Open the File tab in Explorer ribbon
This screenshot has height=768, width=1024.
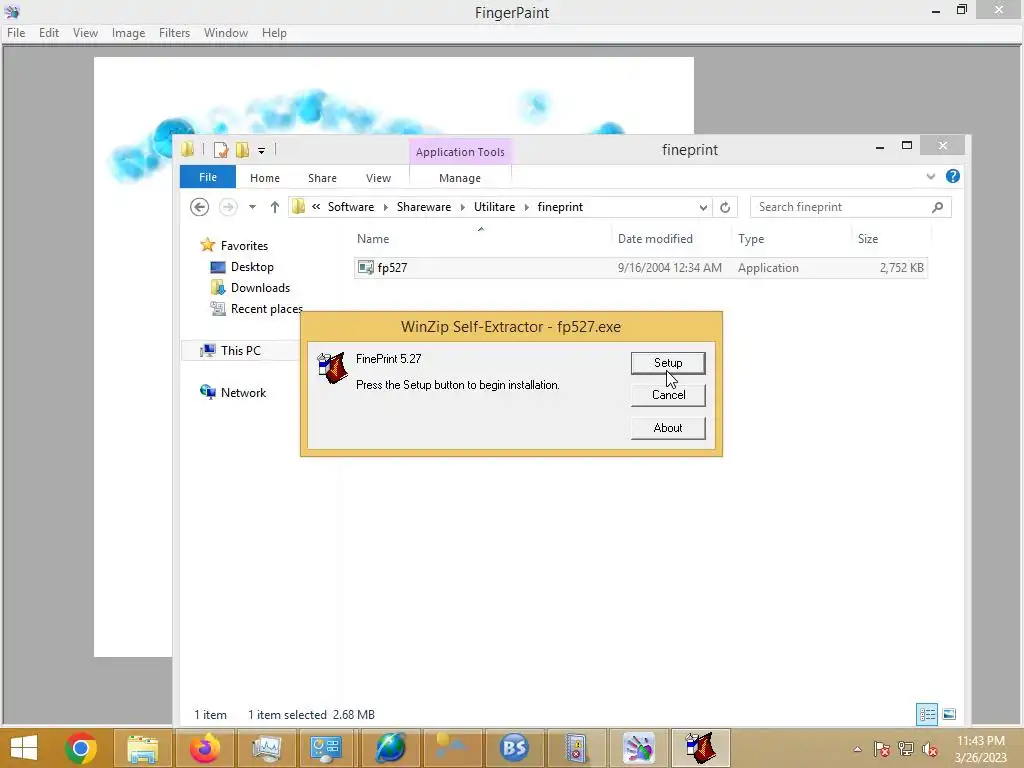tap(208, 177)
